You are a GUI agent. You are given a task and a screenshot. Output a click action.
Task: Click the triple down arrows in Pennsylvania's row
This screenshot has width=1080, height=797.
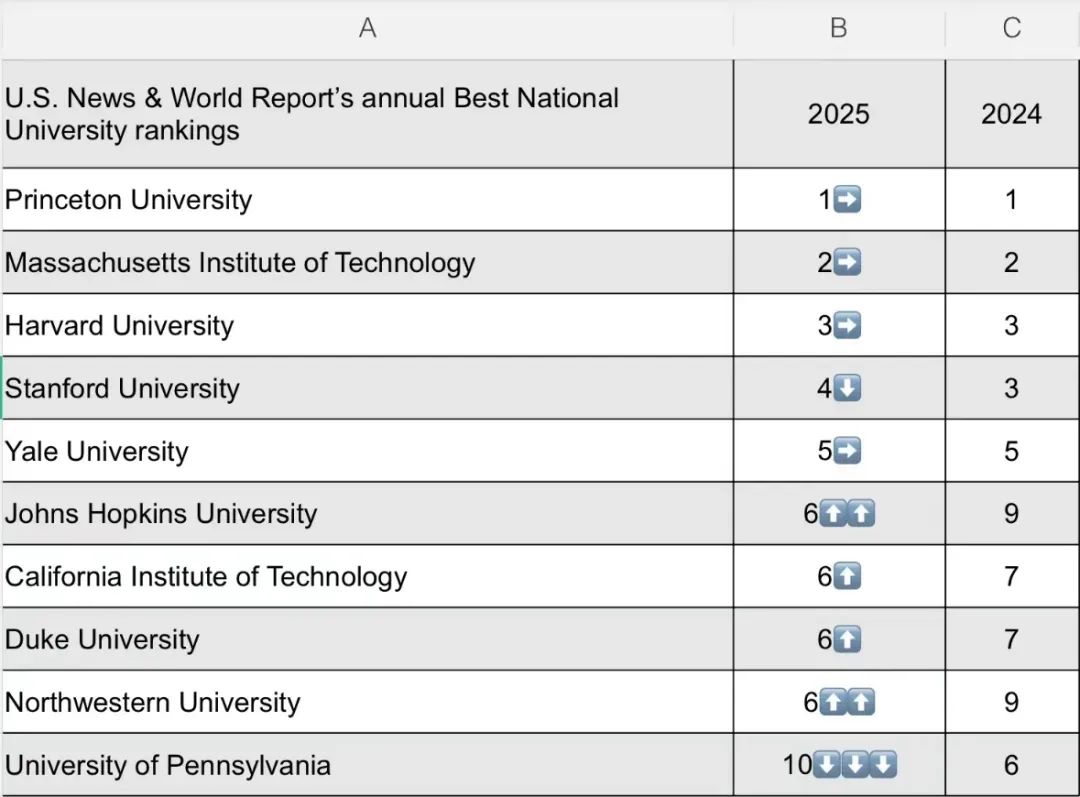click(854, 766)
